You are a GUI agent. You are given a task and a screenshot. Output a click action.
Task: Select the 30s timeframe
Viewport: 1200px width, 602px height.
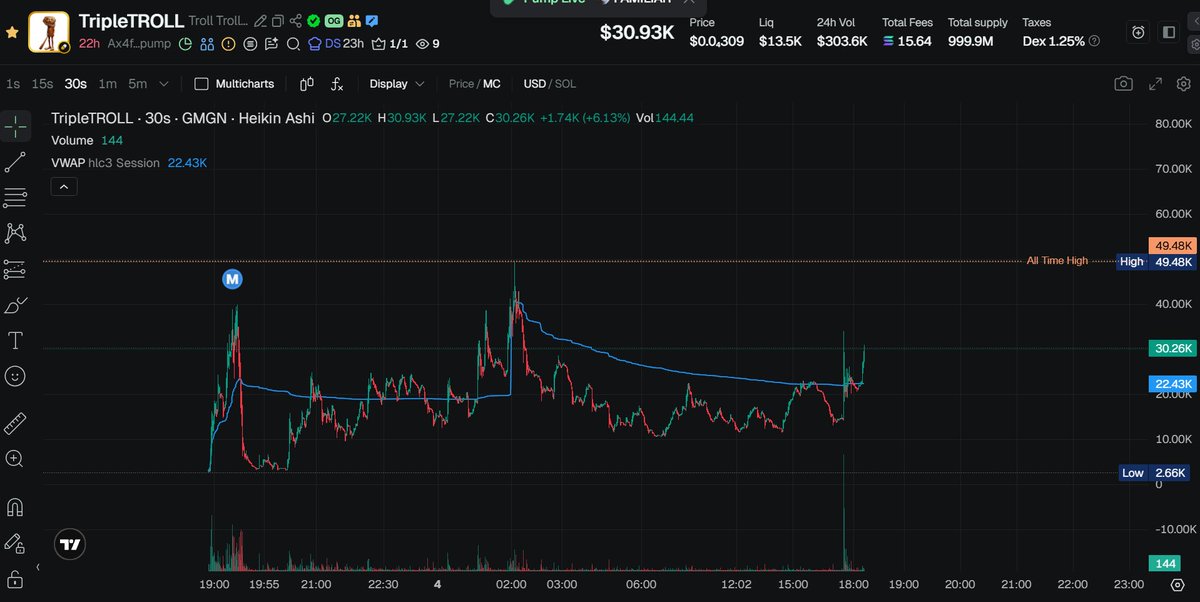[75, 84]
